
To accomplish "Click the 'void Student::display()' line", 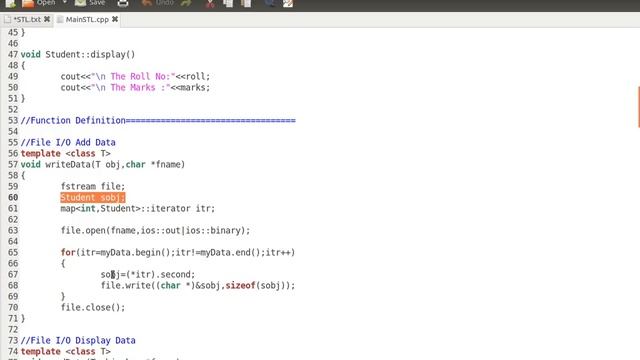I will point(78,55).
